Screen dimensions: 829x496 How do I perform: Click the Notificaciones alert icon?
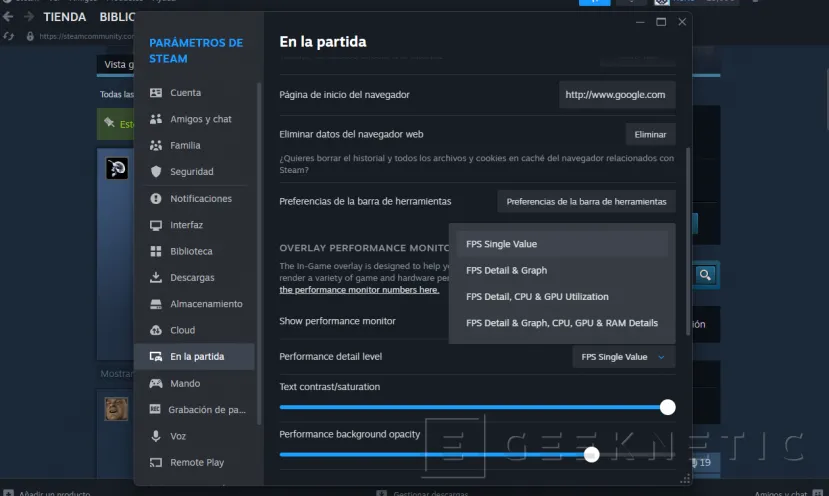(155, 198)
